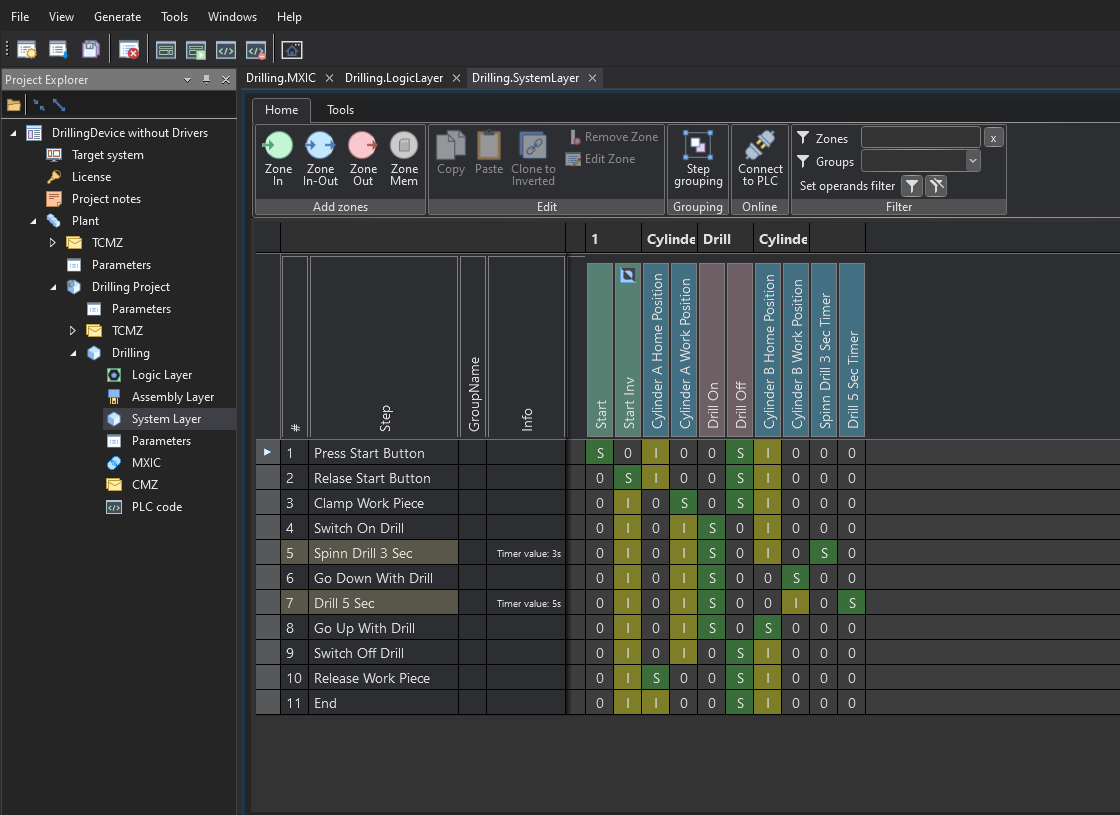Select Project notes in project tree
Viewport: 1120px width, 815px height.
[x=106, y=199]
